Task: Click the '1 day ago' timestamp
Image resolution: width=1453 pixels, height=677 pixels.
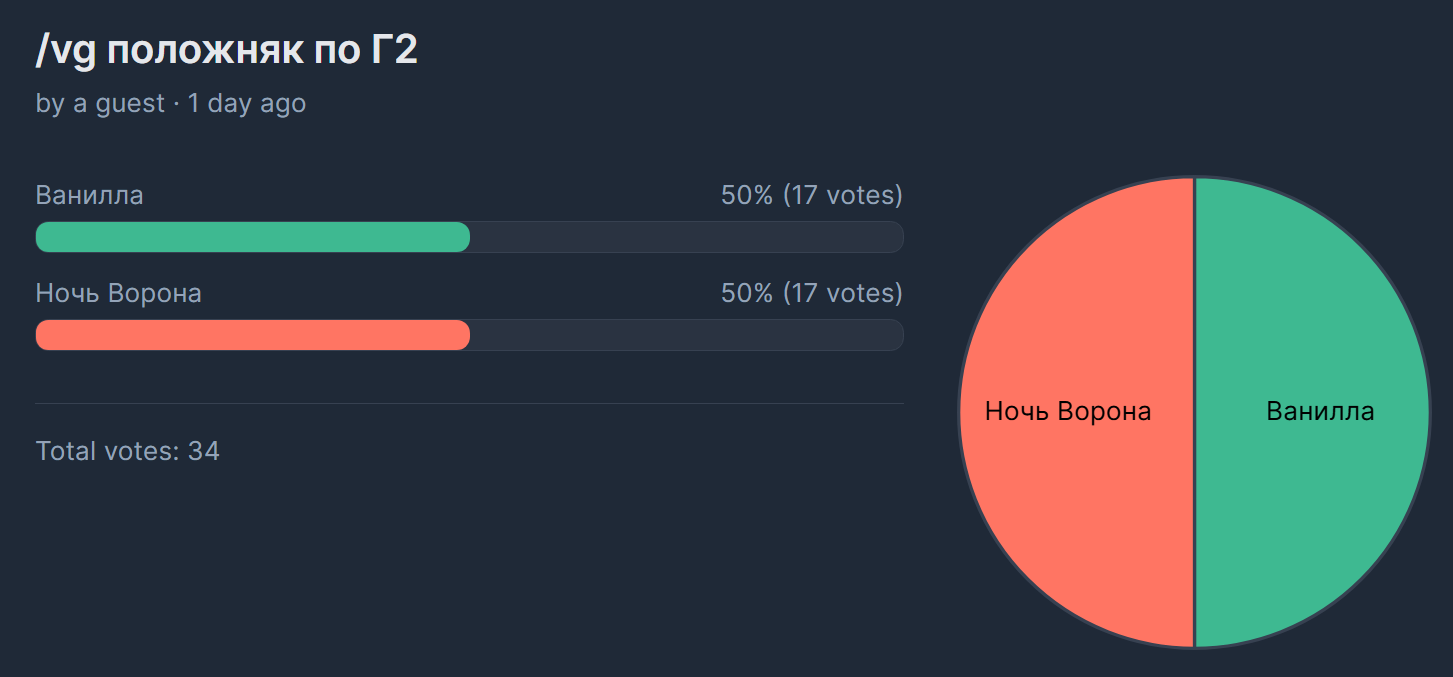Action: tap(246, 103)
